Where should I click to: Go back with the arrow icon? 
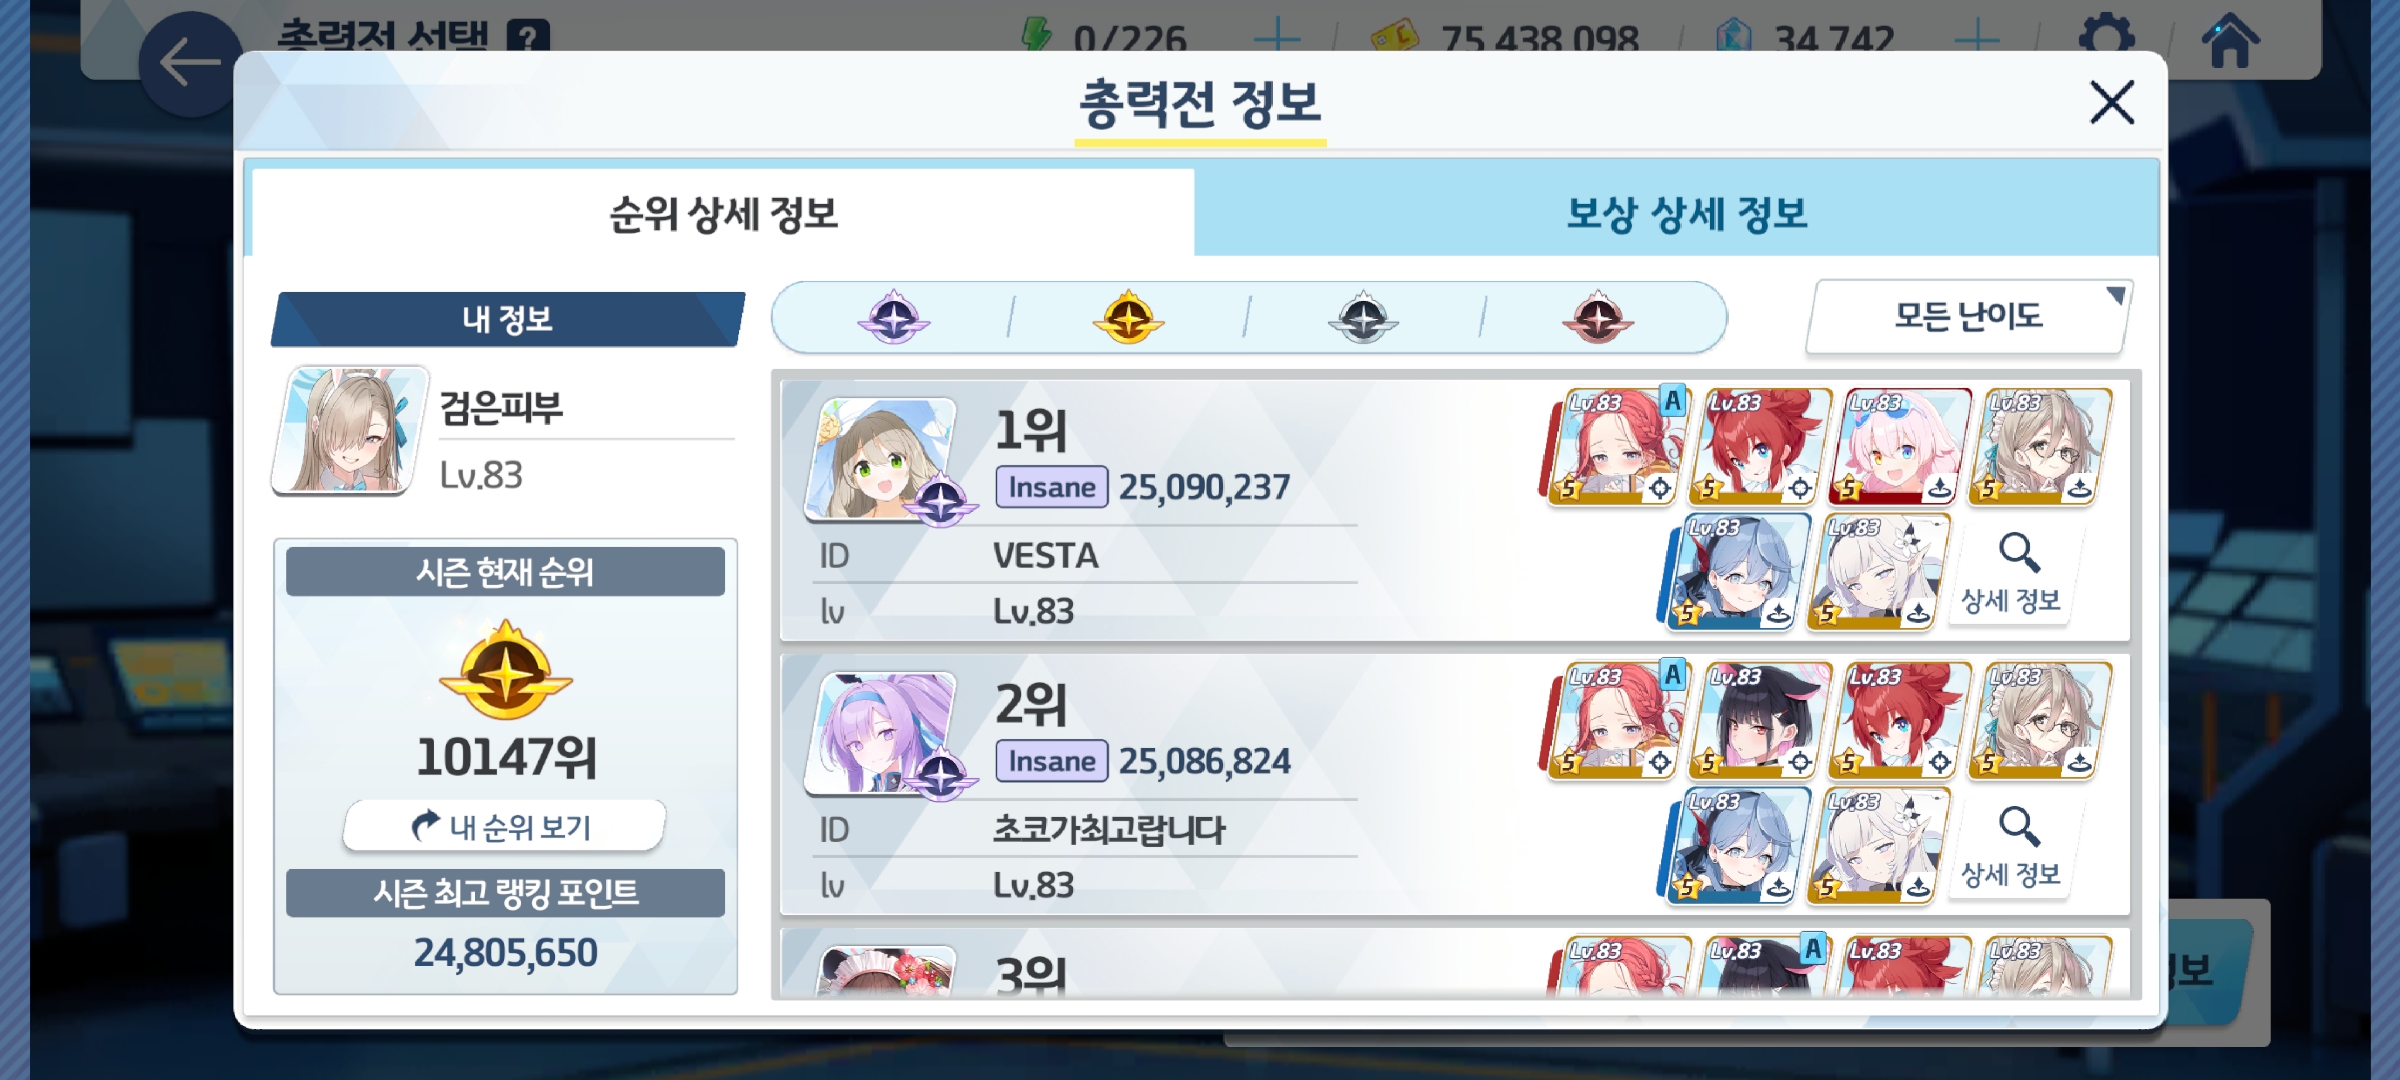point(189,63)
